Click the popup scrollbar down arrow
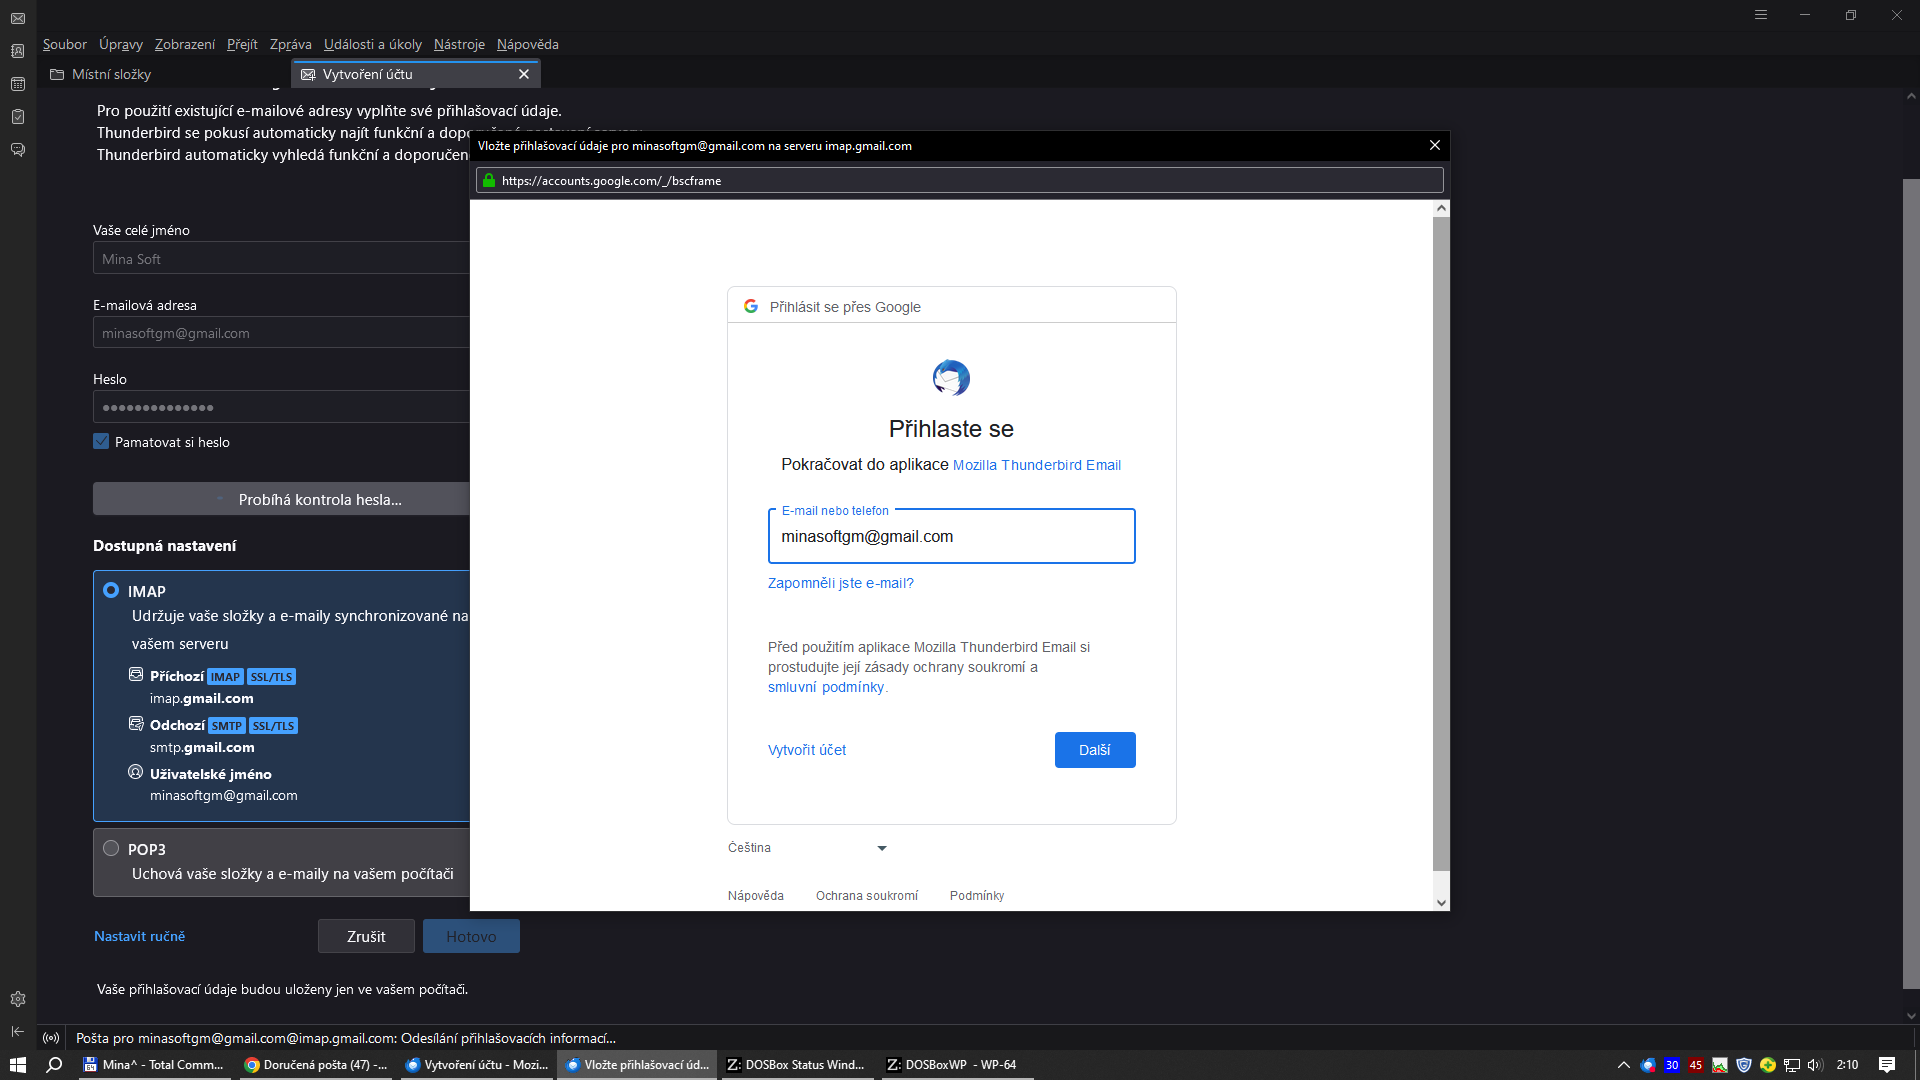Screen dimensions: 1920x1080 (1441, 902)
